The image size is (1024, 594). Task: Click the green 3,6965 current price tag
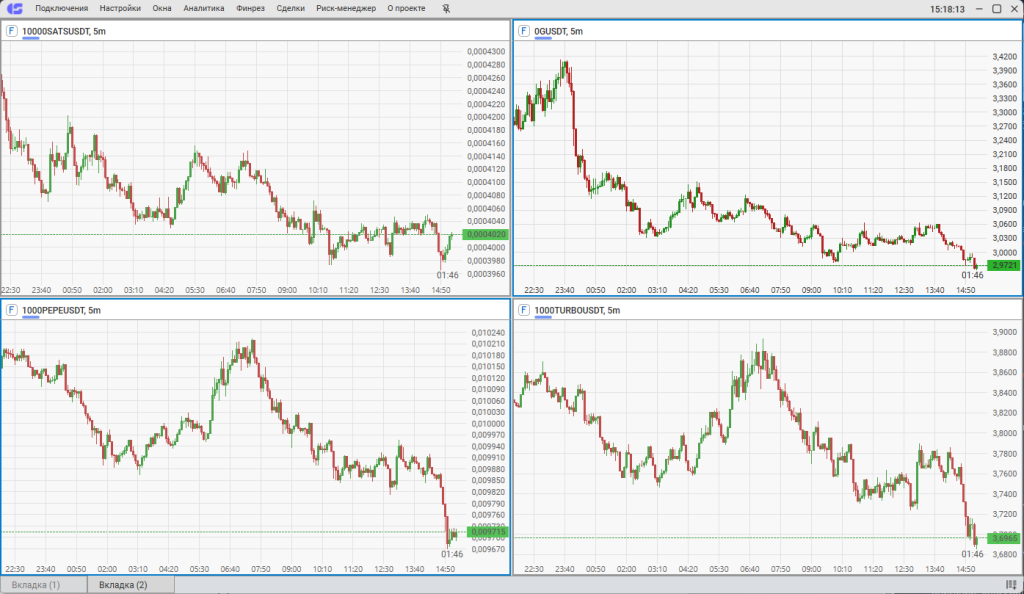(1002, 538)
